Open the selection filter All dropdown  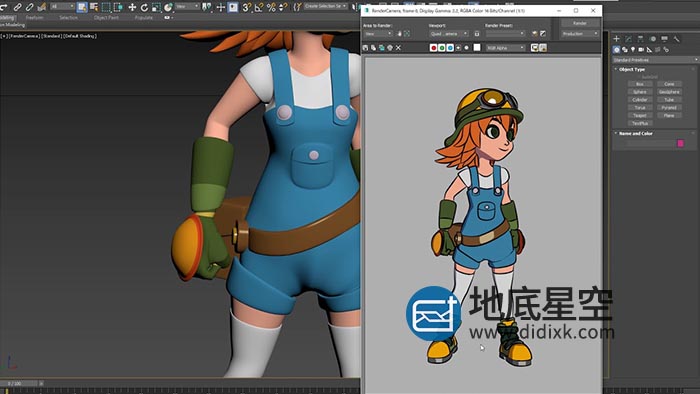pyautogui.click(x=62, y=7)
